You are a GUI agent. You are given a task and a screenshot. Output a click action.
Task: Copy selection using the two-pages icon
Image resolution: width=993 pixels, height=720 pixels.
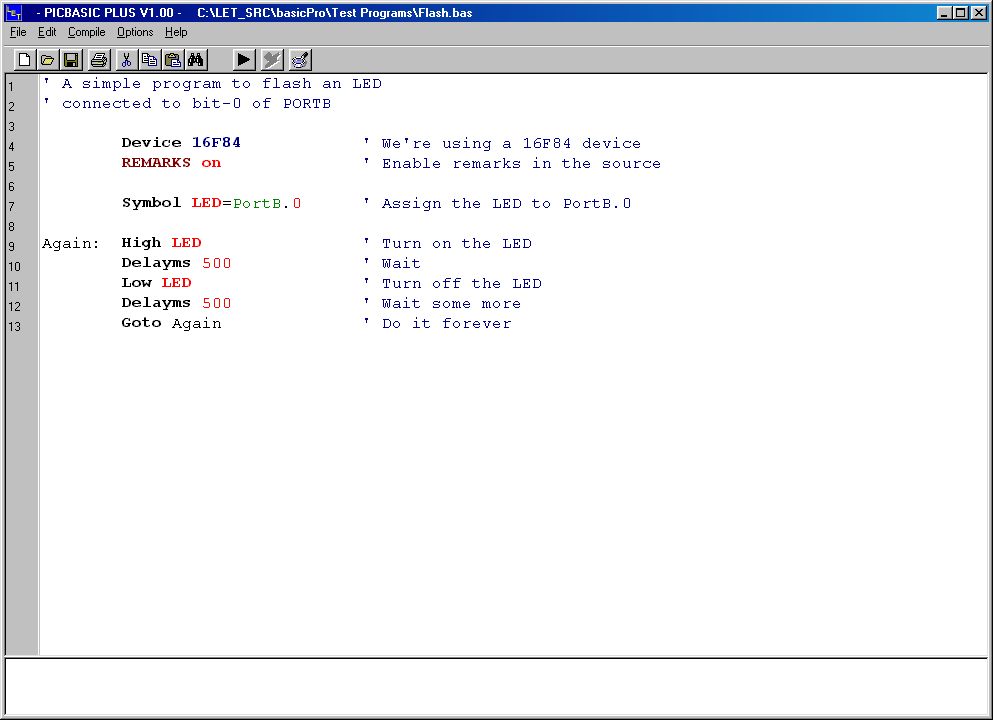(x=149, y=60)
